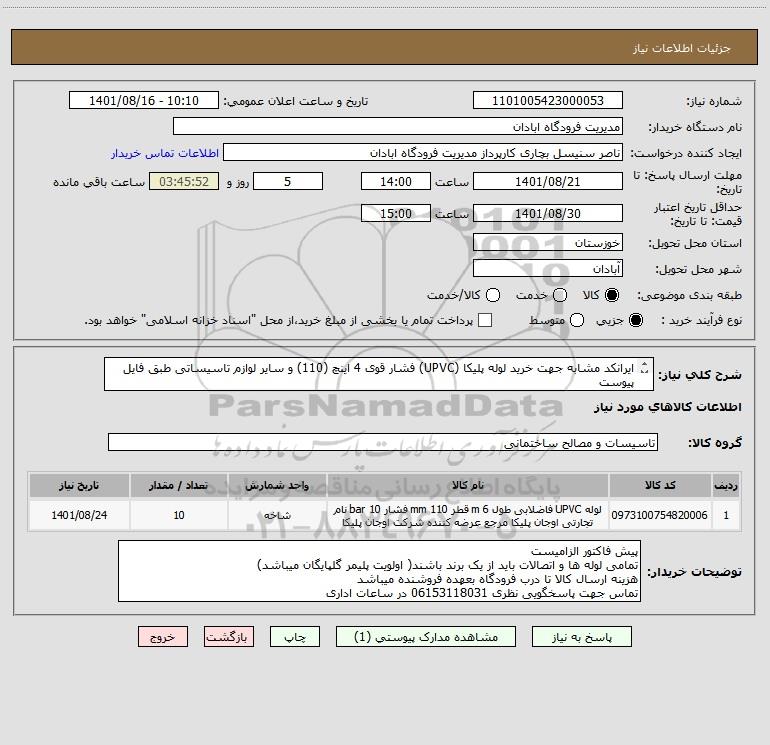
Task: Click the delivery province field 'خوزستان'
Action: (x=548, y=243)
